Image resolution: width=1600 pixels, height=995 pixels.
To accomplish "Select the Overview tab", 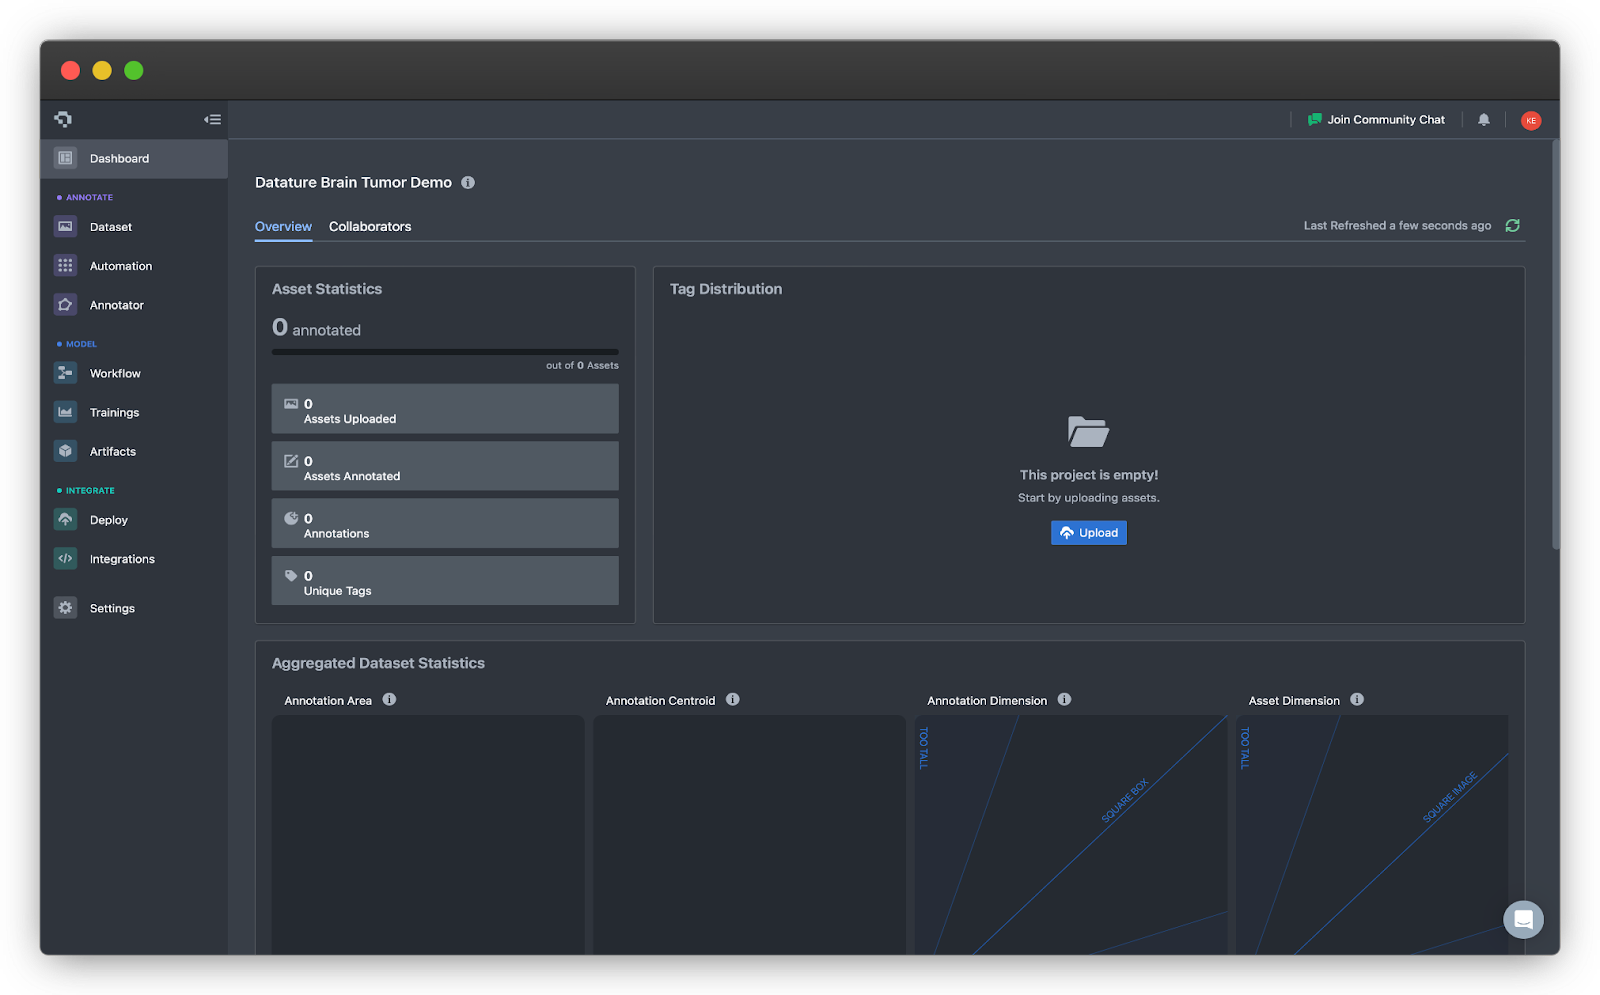I will (x=283, y=226).
